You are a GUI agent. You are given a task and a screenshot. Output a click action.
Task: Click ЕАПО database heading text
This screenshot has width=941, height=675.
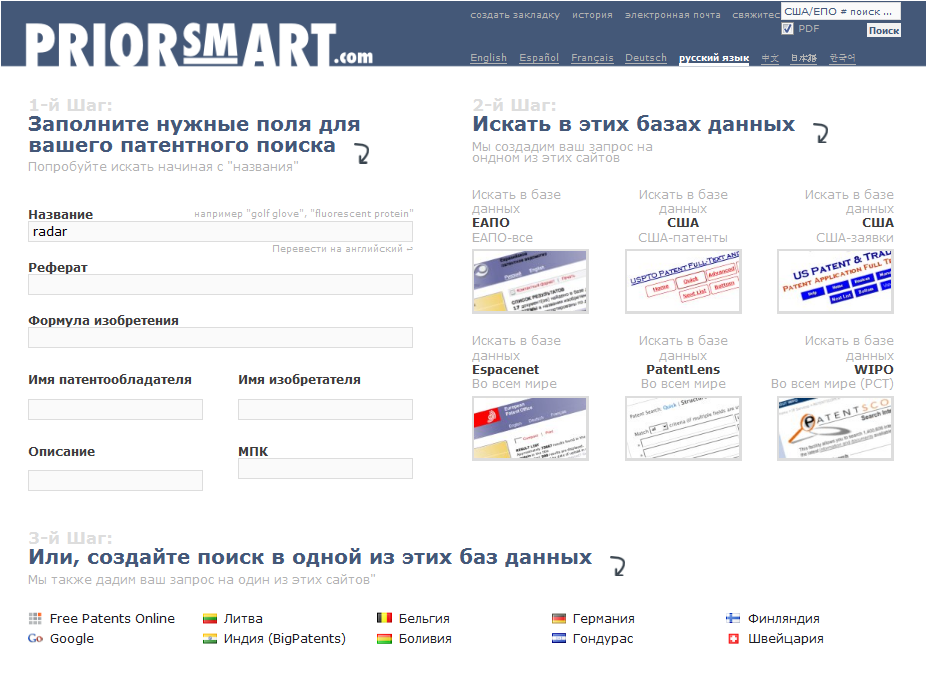coord(491,223)
